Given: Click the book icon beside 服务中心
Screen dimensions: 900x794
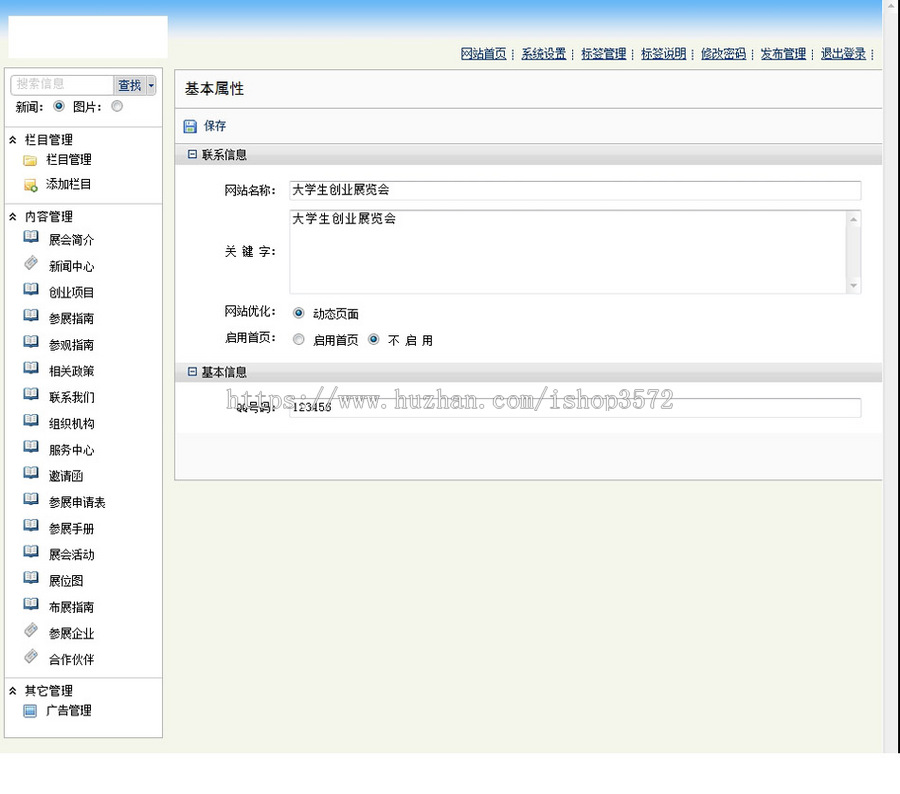Looking at the screenshot, I should (31, 446).
